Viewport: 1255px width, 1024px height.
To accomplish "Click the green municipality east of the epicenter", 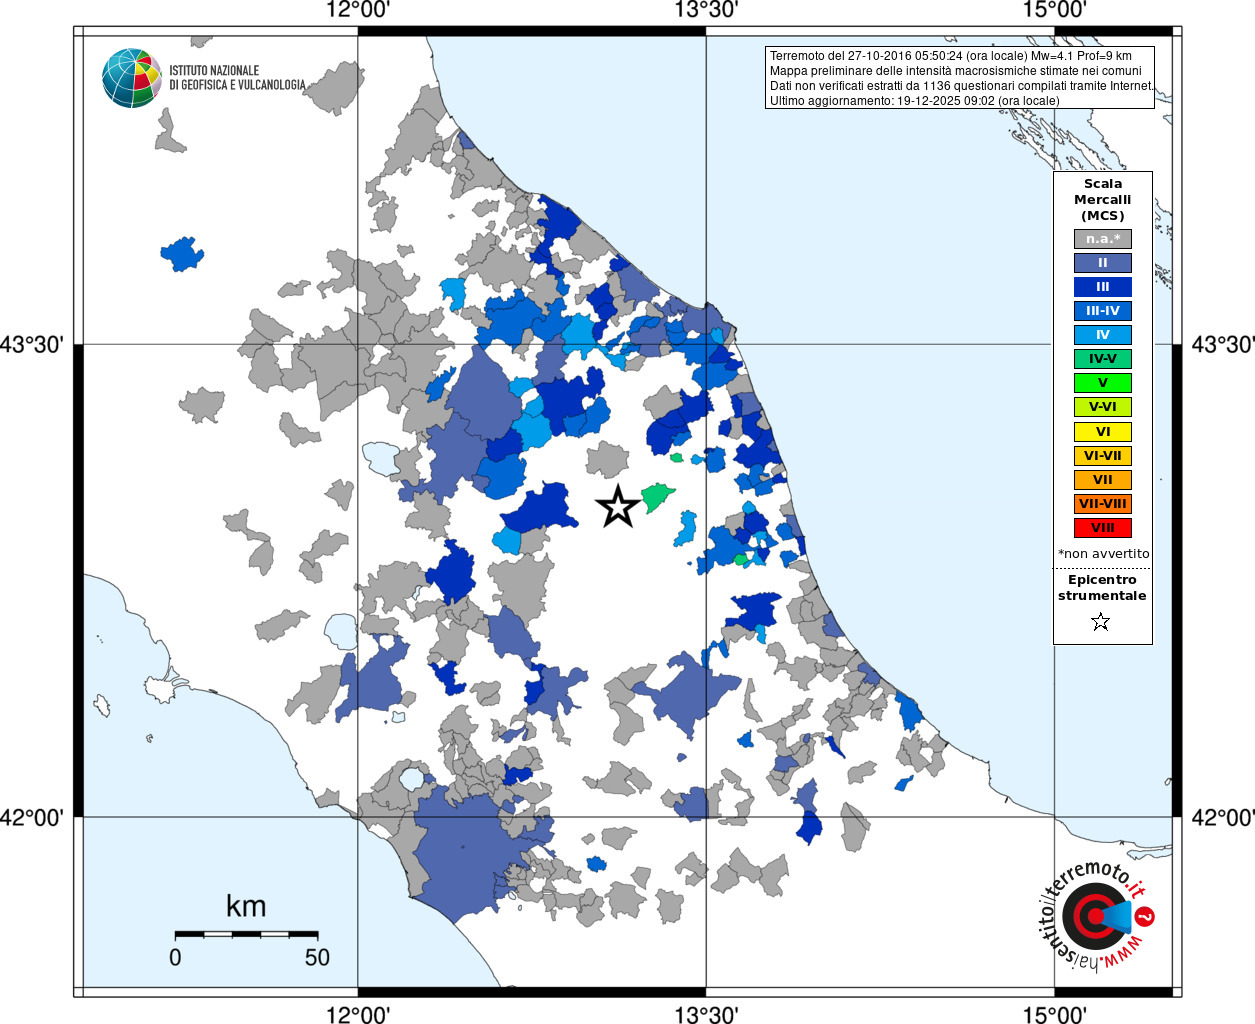I will (x=657, y=496).
